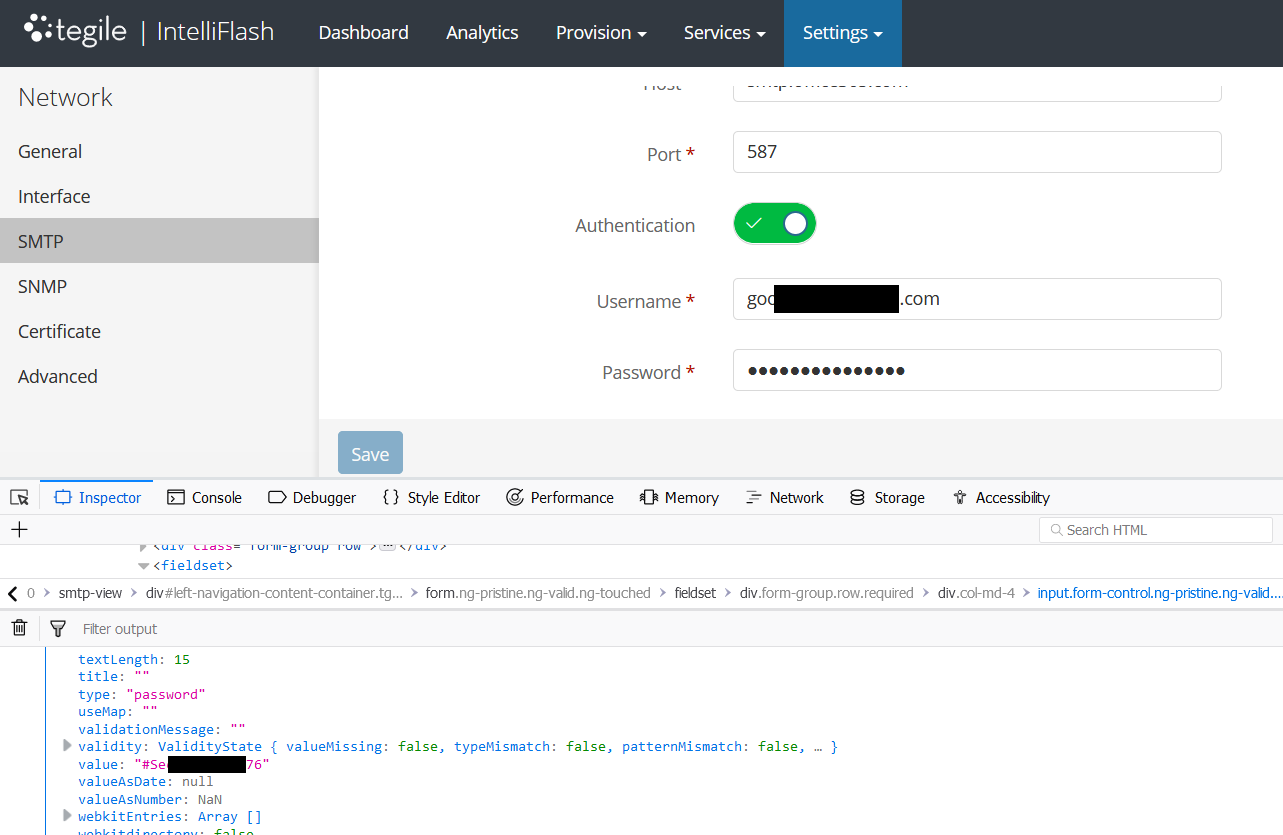Switch to the Style Editor tab

pos(431,497)
